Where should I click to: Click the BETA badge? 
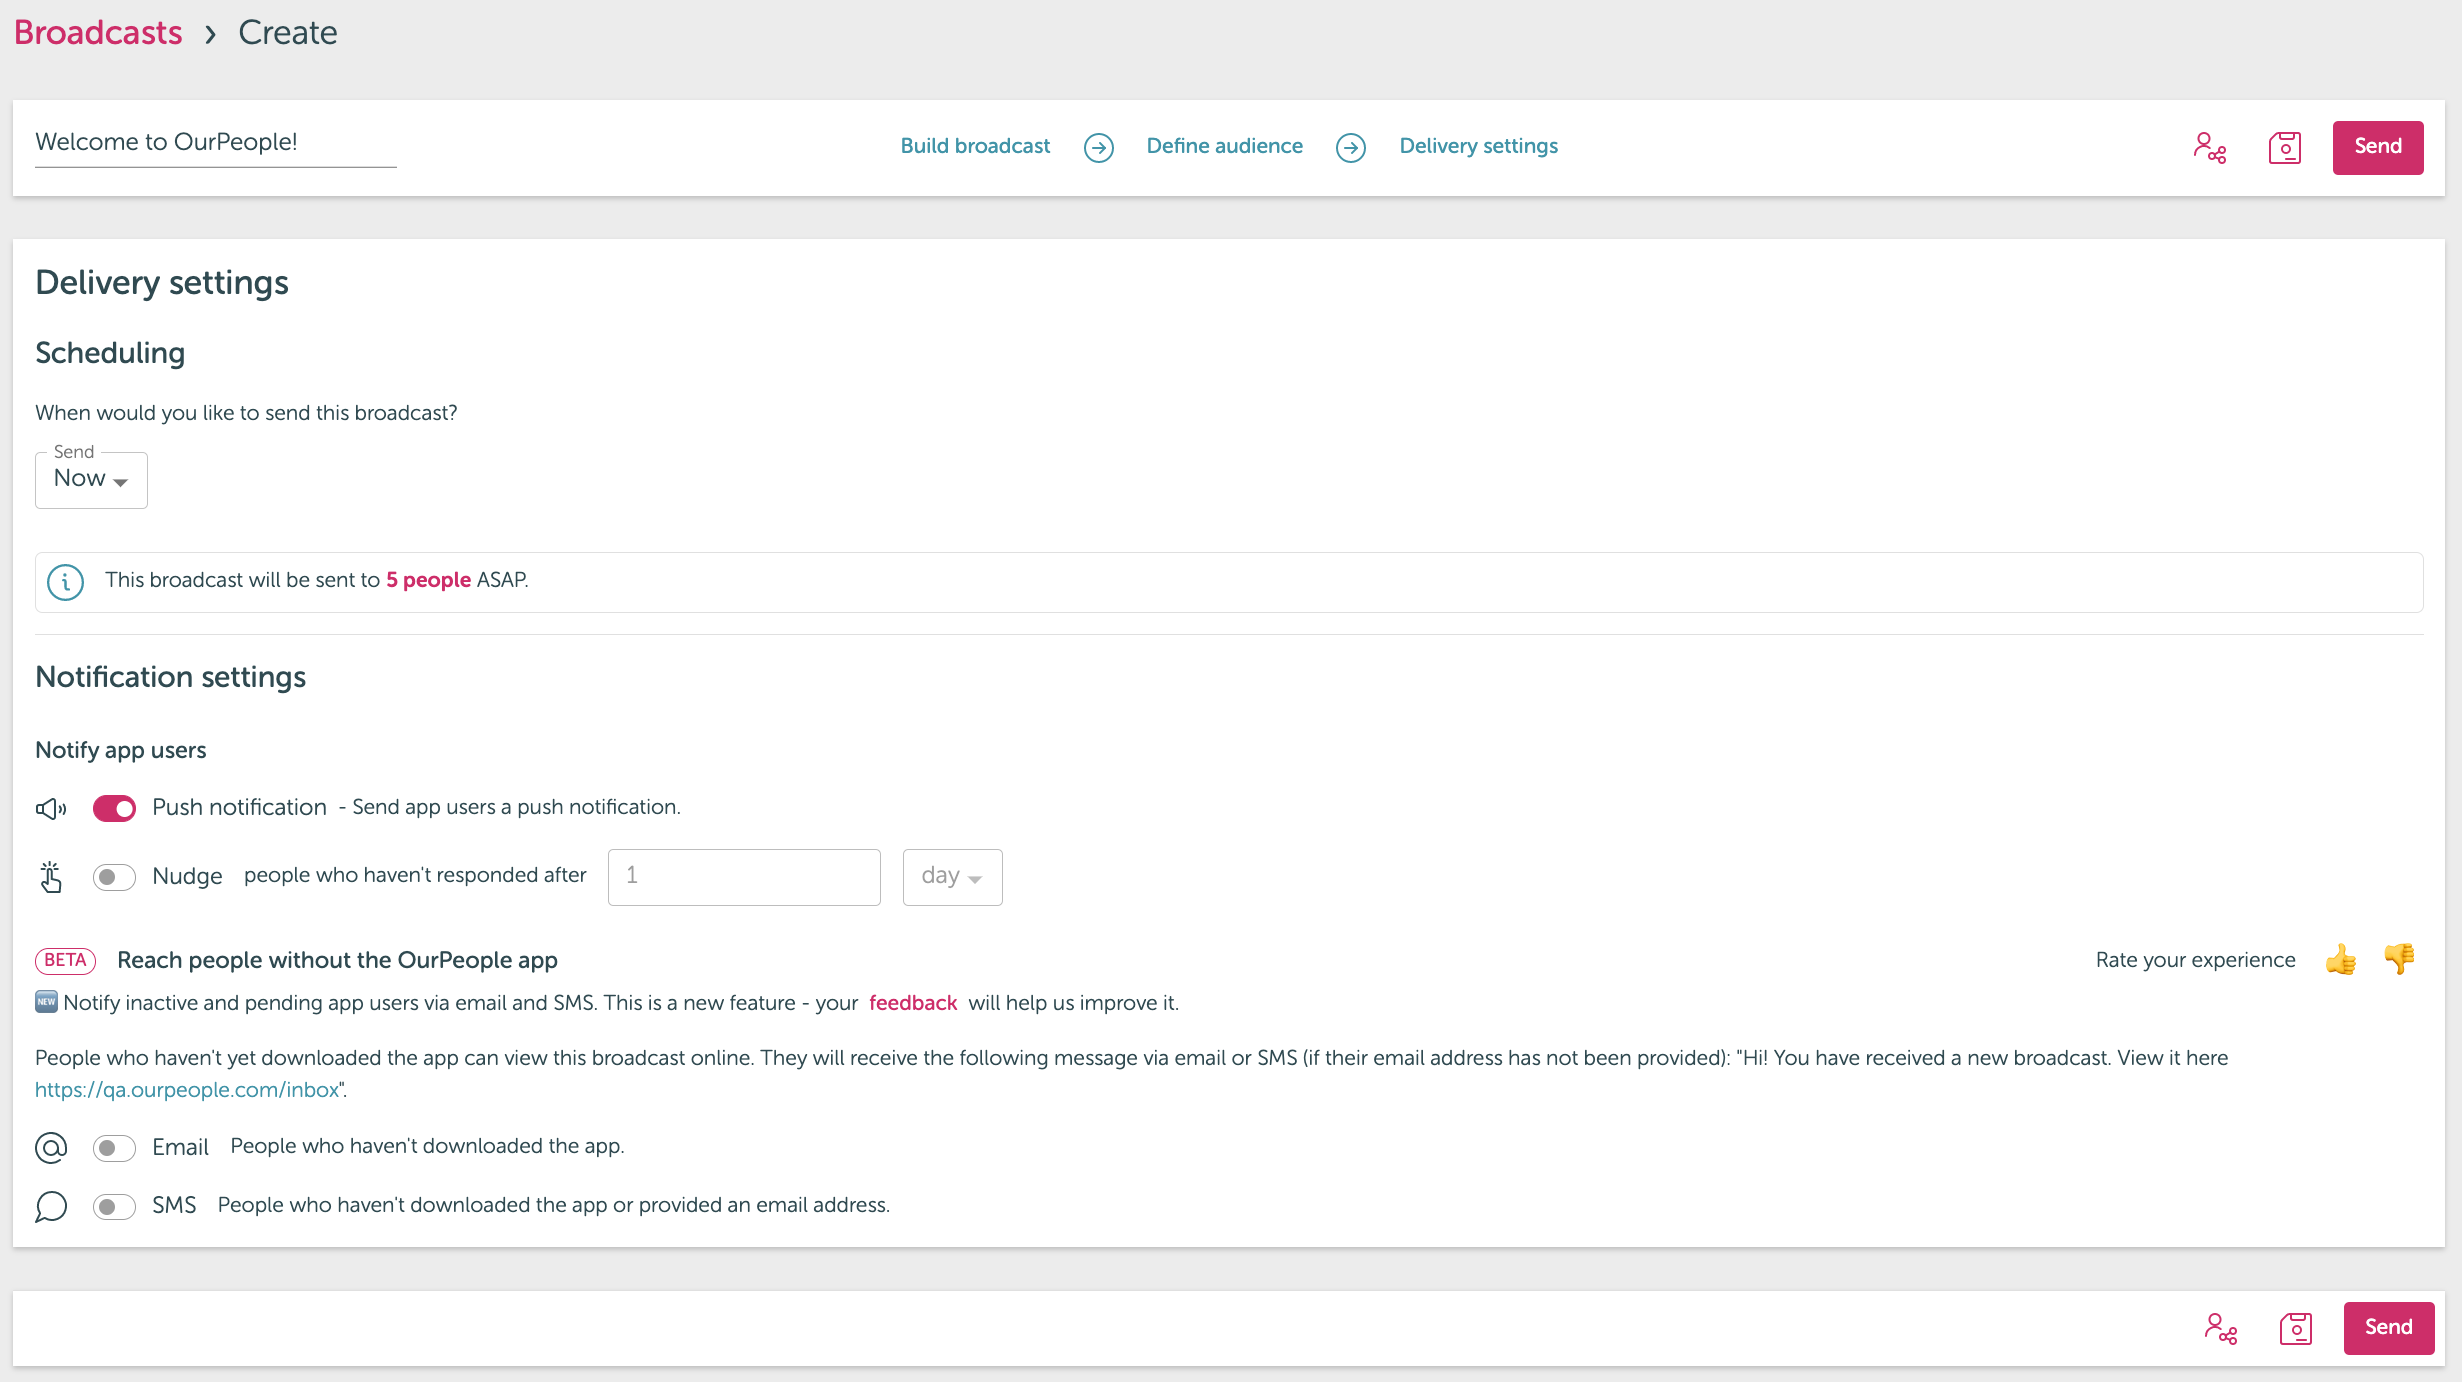65,960
